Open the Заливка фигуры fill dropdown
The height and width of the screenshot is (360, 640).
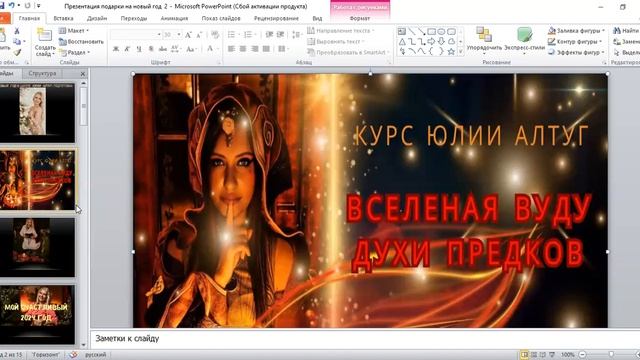tap(576, 31)
